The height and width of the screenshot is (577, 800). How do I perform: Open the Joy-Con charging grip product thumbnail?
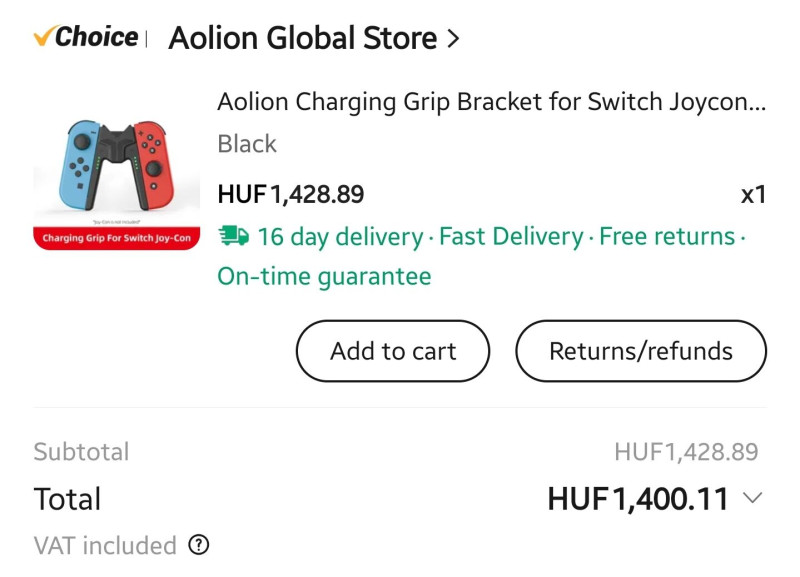[x=118, y=177]
